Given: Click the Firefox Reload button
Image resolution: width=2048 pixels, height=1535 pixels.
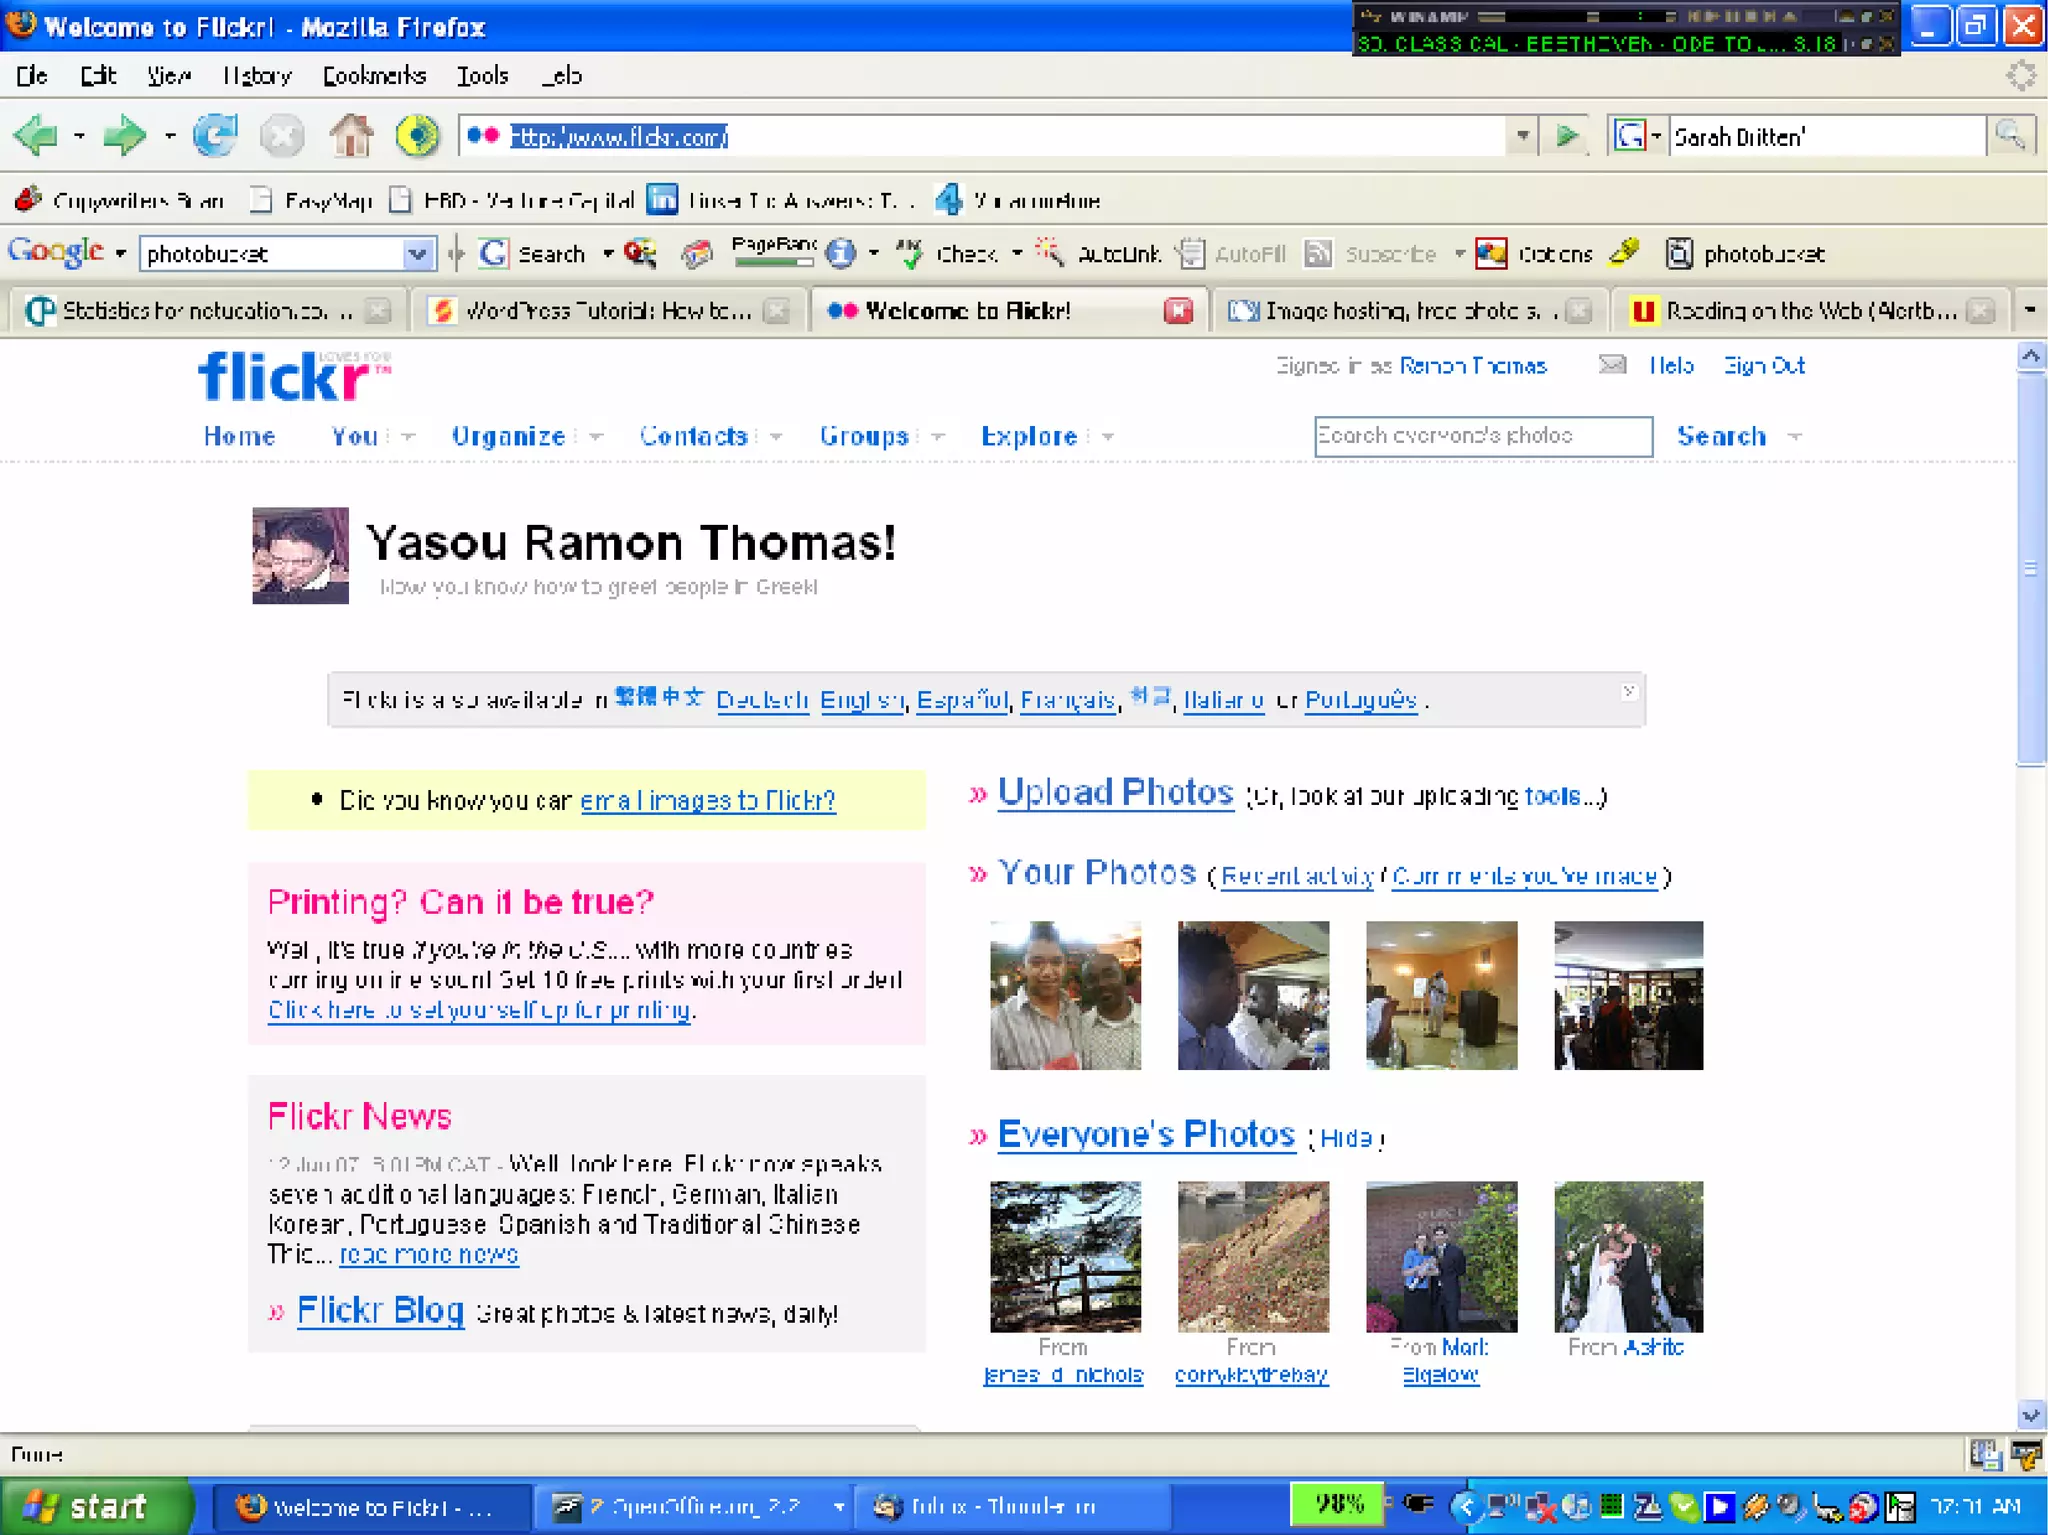Looking at the screenshot, I should [x=214, y=136].
